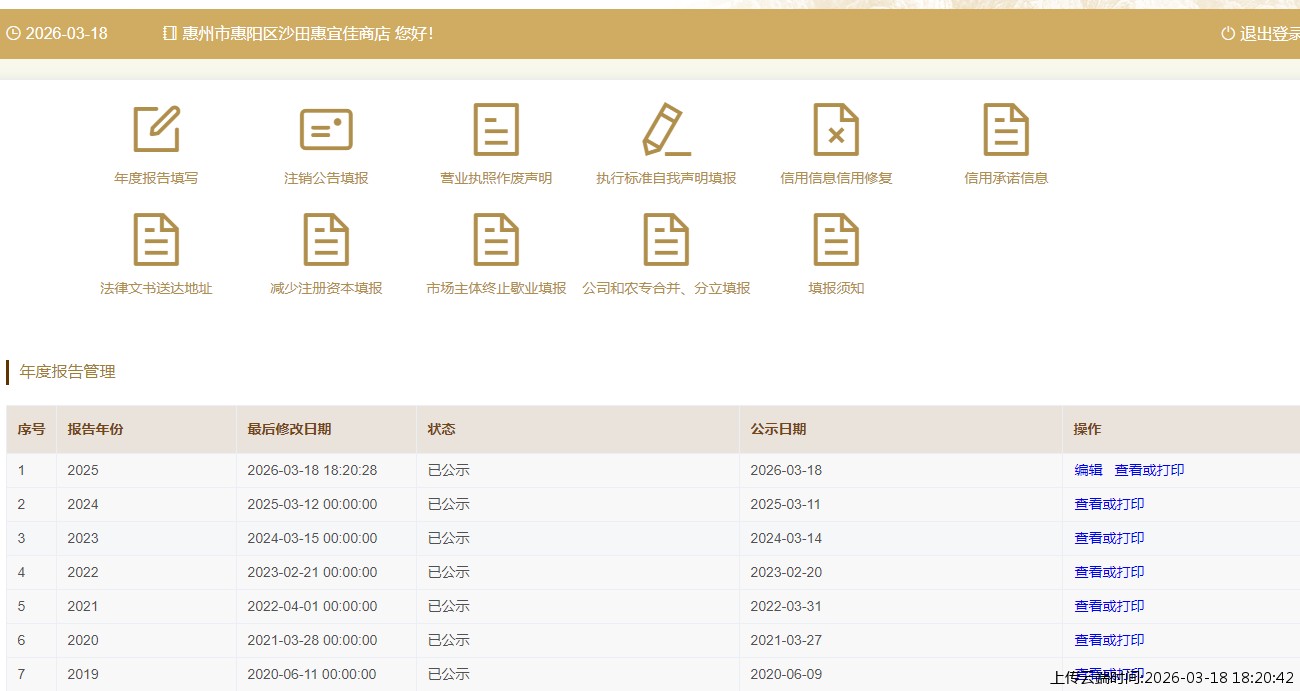Viewport: 1300px width, 691px height.
Task: Click 编辑 link for 2025 report
Action: (1088, 470)
